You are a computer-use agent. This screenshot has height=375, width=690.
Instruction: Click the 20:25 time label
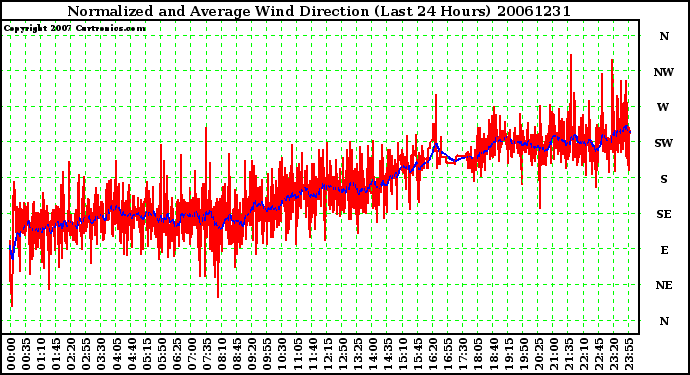coord(538,354)
